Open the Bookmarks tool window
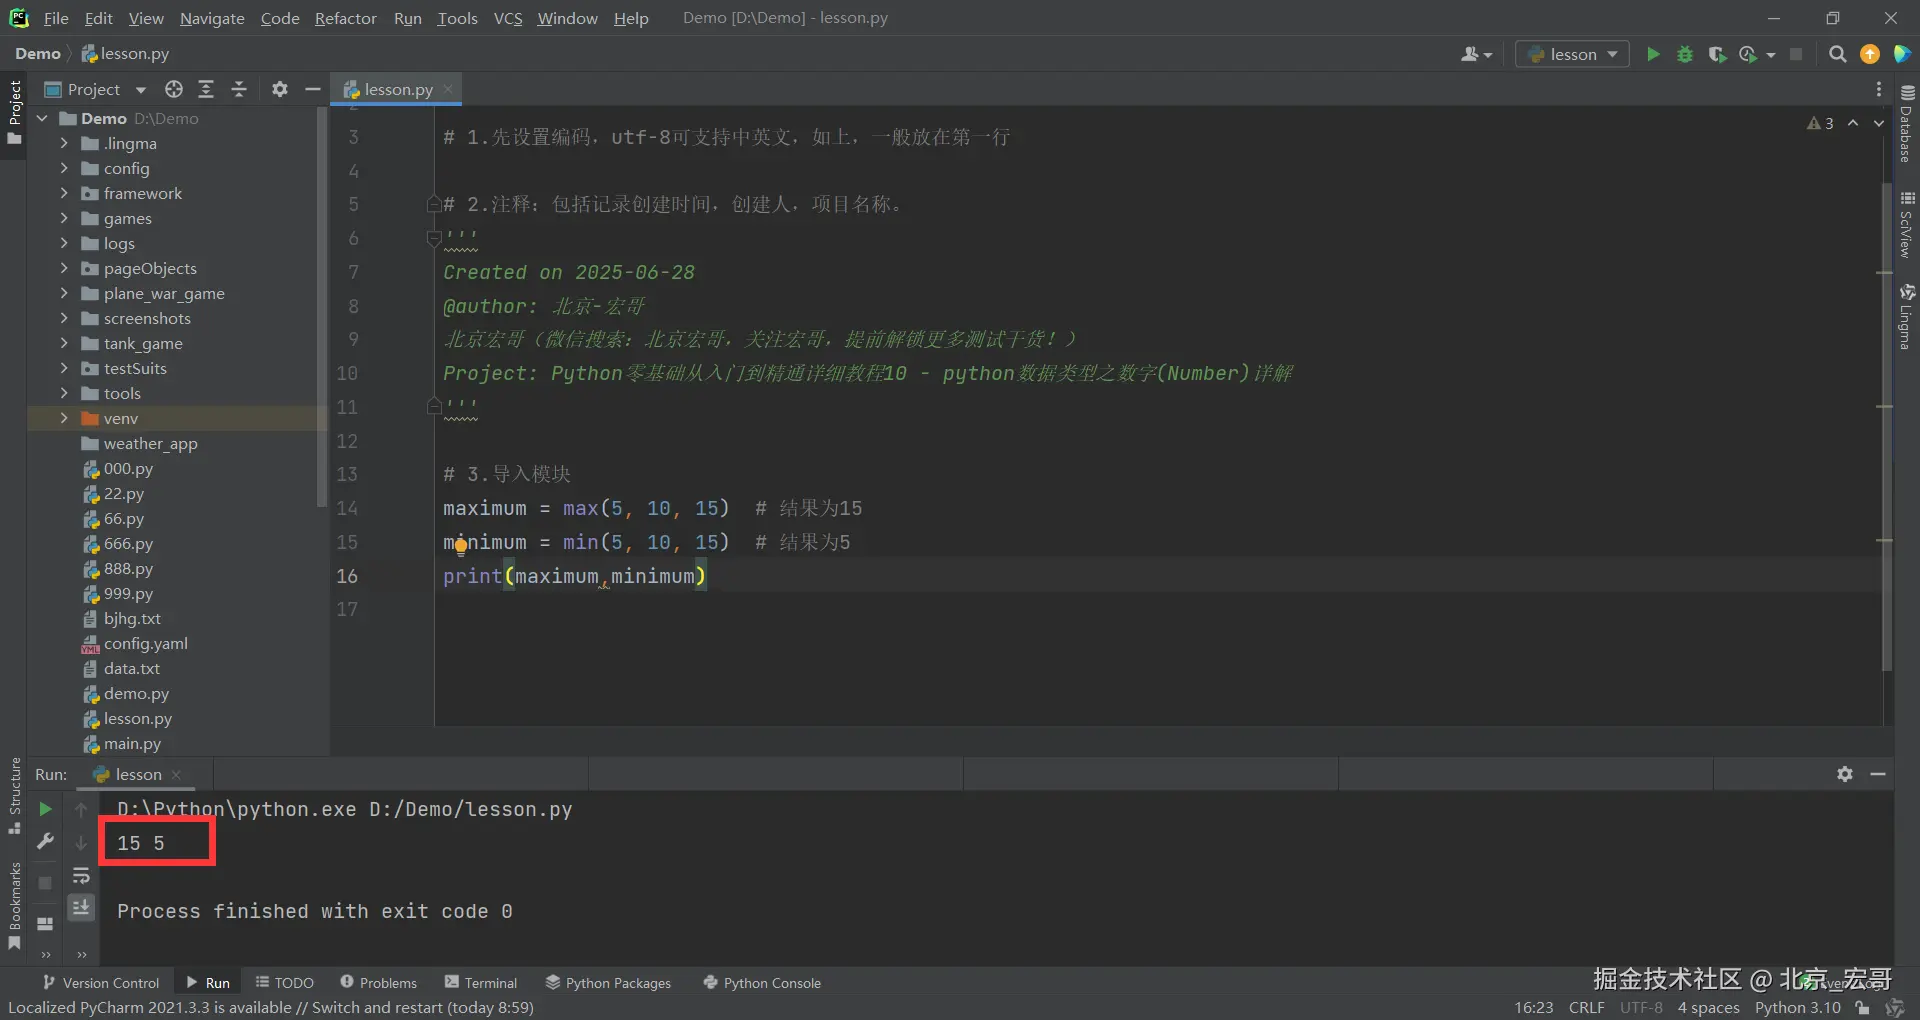The height and width of the screenshot is (1020, 1920). [x=14, y=906]
